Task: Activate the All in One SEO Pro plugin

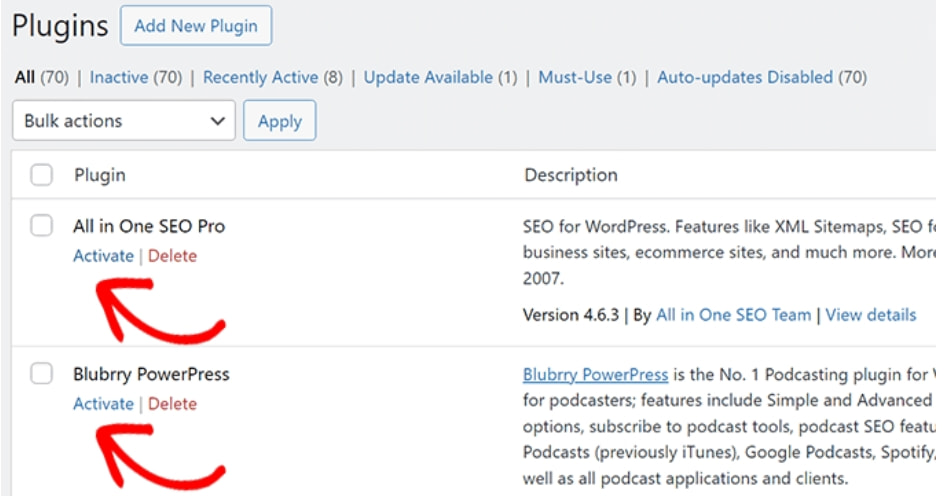Action: click(x=103, y=256)
